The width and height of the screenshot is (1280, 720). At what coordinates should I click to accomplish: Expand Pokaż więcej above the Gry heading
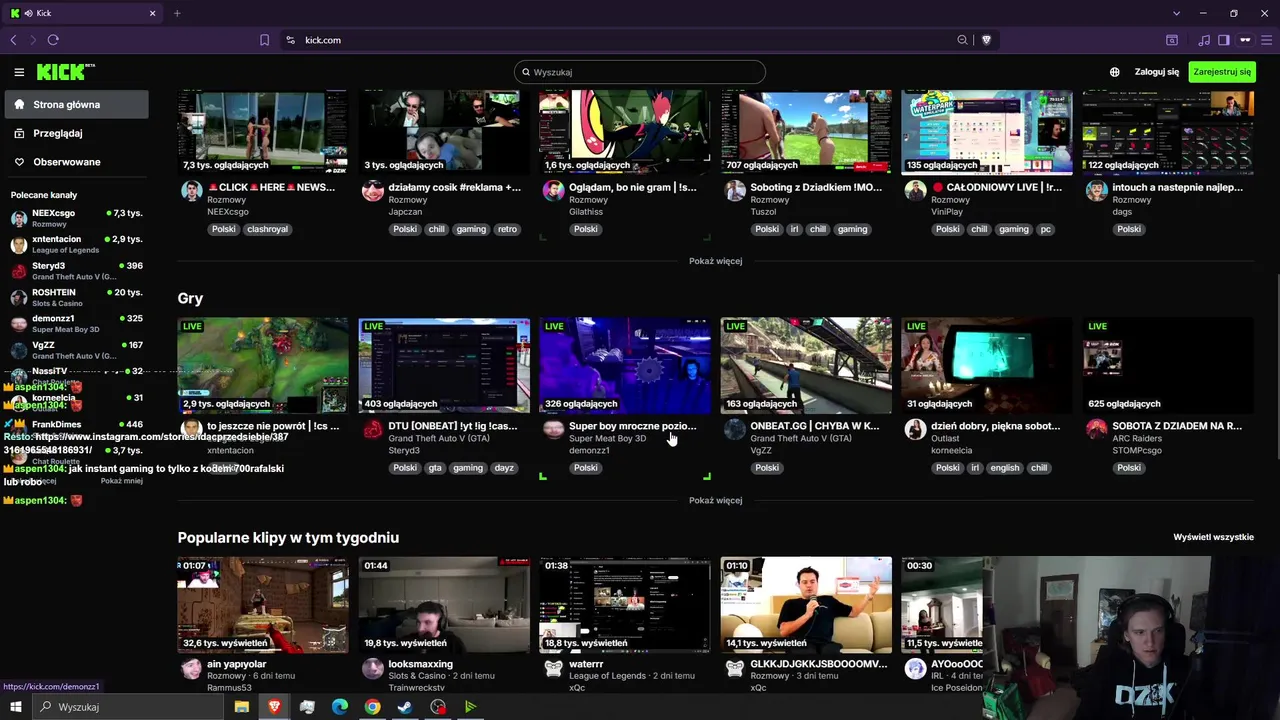(x=715, y=261)
